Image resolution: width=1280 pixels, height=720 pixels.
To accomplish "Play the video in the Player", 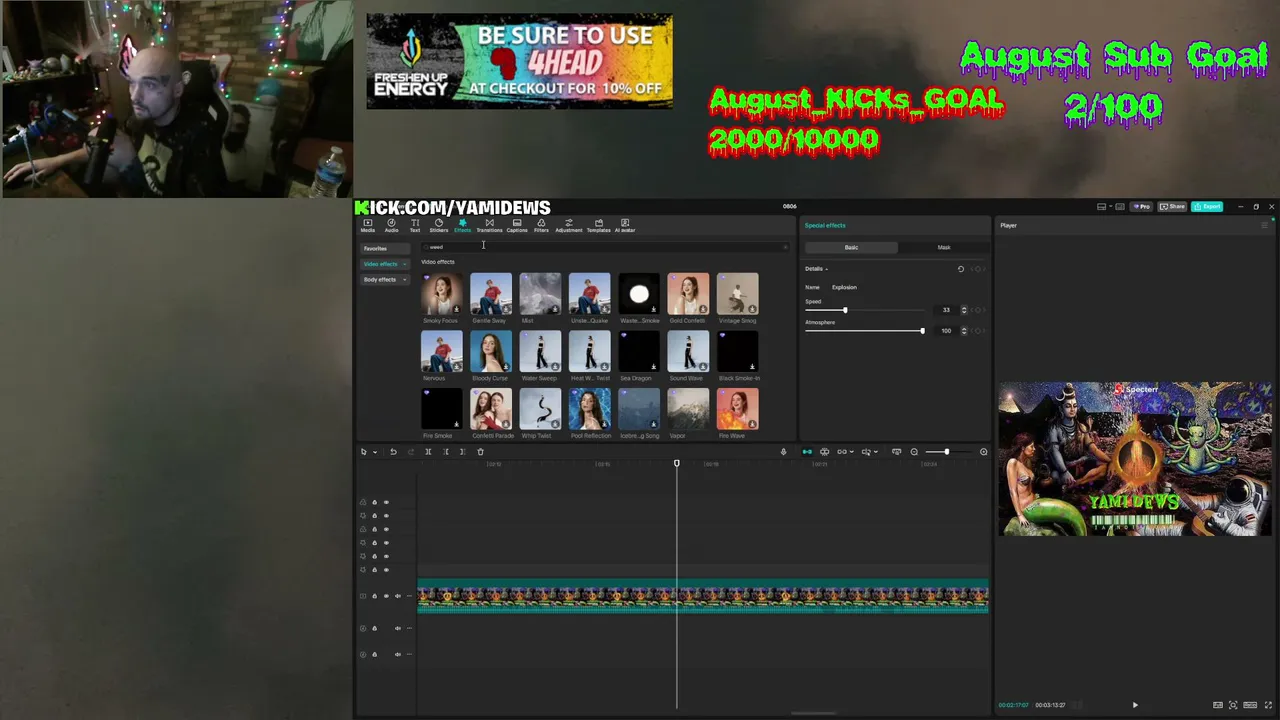I will click(1134, 705).
